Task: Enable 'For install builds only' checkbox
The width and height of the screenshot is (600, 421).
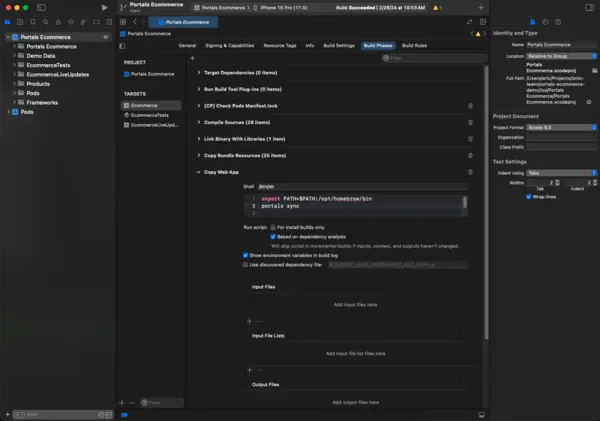Action: (x=273, y=227)
